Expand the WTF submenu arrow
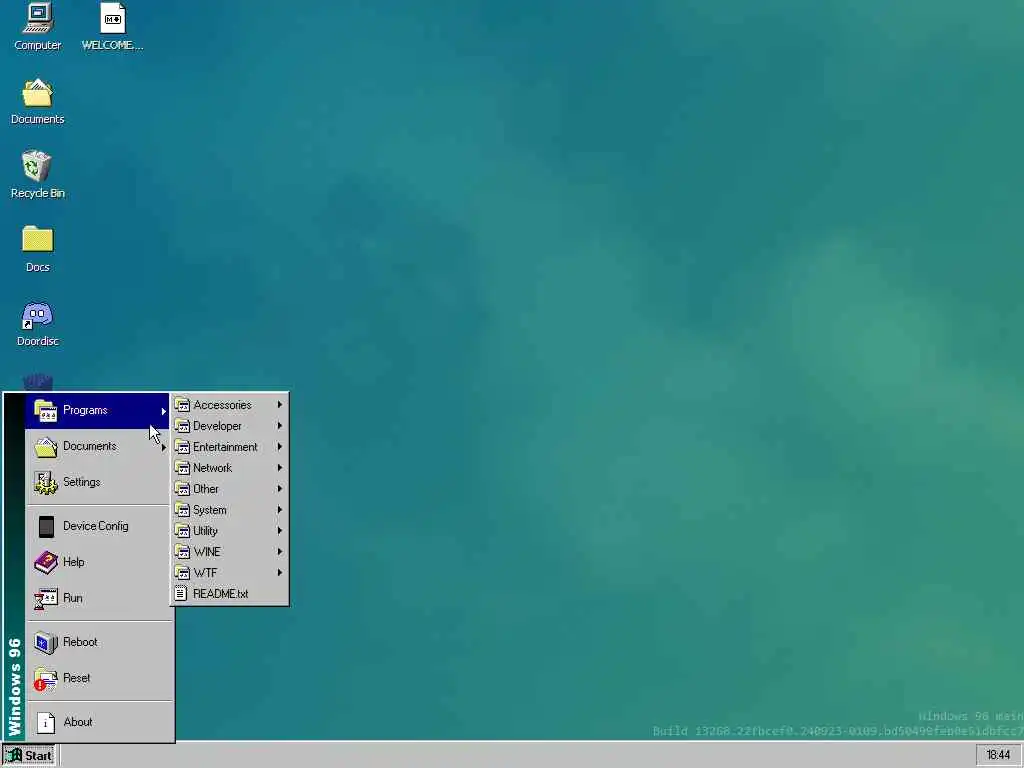Viewport: 1024px width, 768px height. 280,573
